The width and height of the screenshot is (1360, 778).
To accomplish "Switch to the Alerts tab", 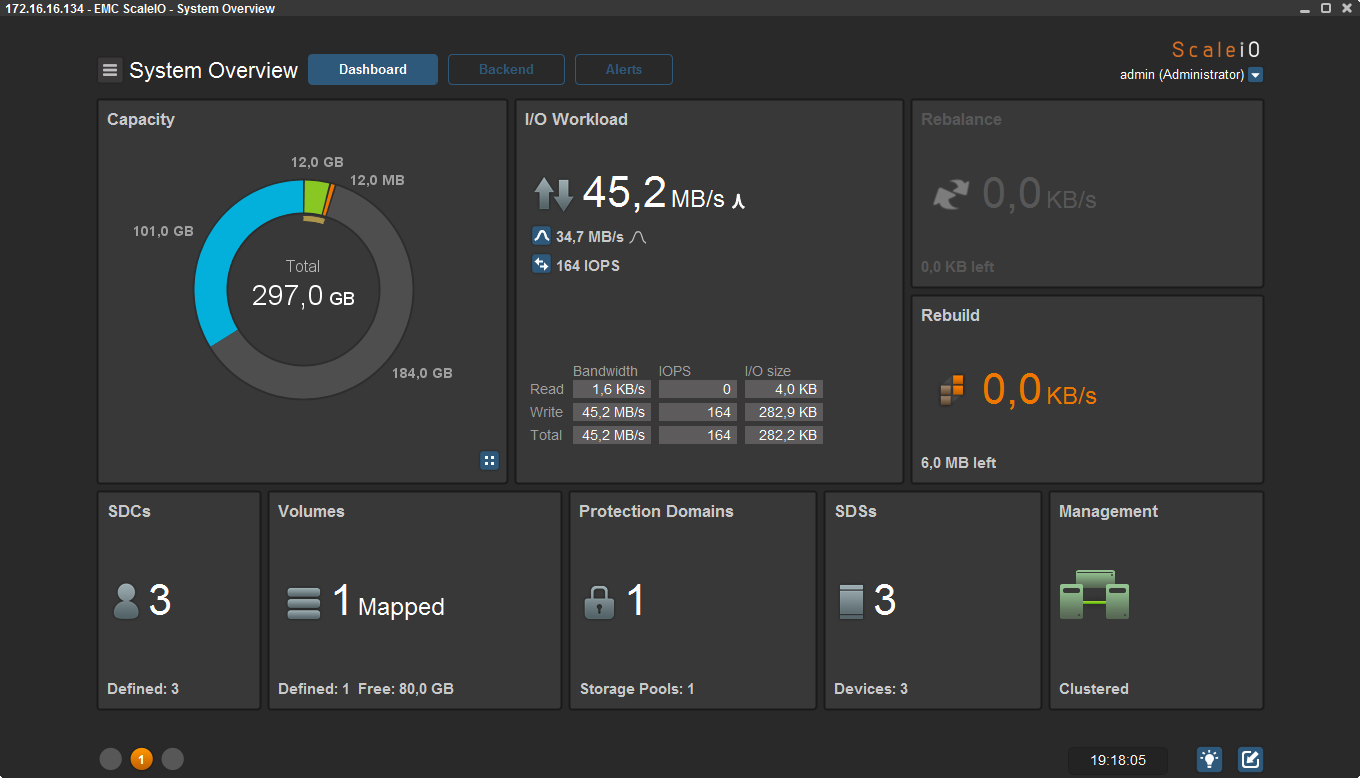I will point(624,70).
